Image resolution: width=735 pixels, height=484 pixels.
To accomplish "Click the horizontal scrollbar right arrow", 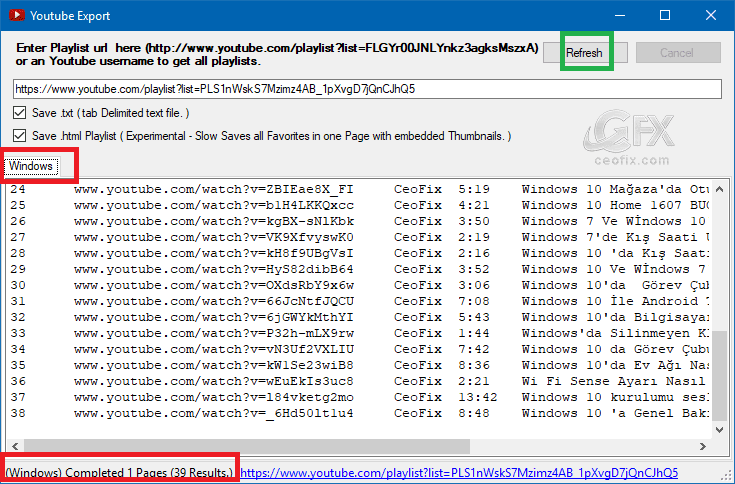I will tap(703, 447).
